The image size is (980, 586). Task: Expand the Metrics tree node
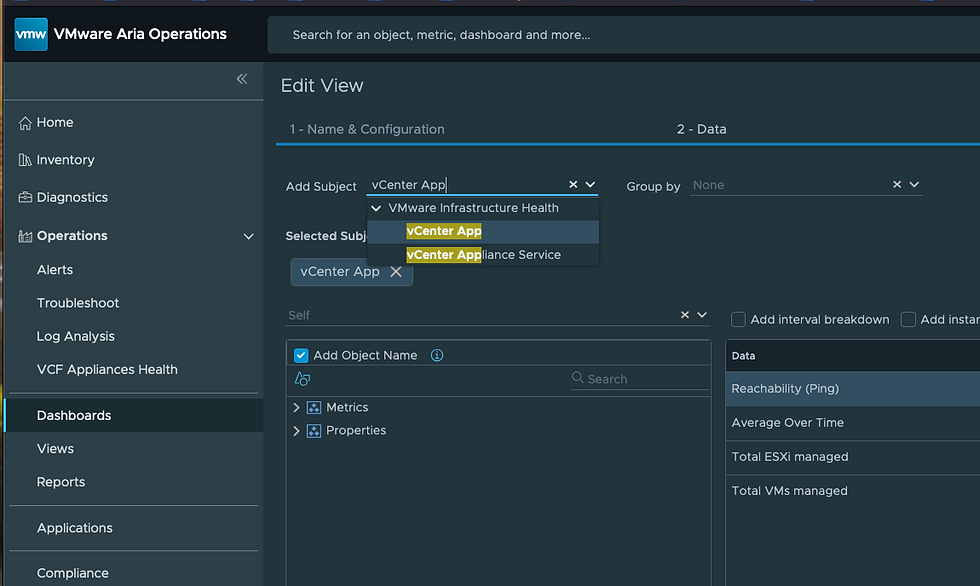tap(296, 407)
